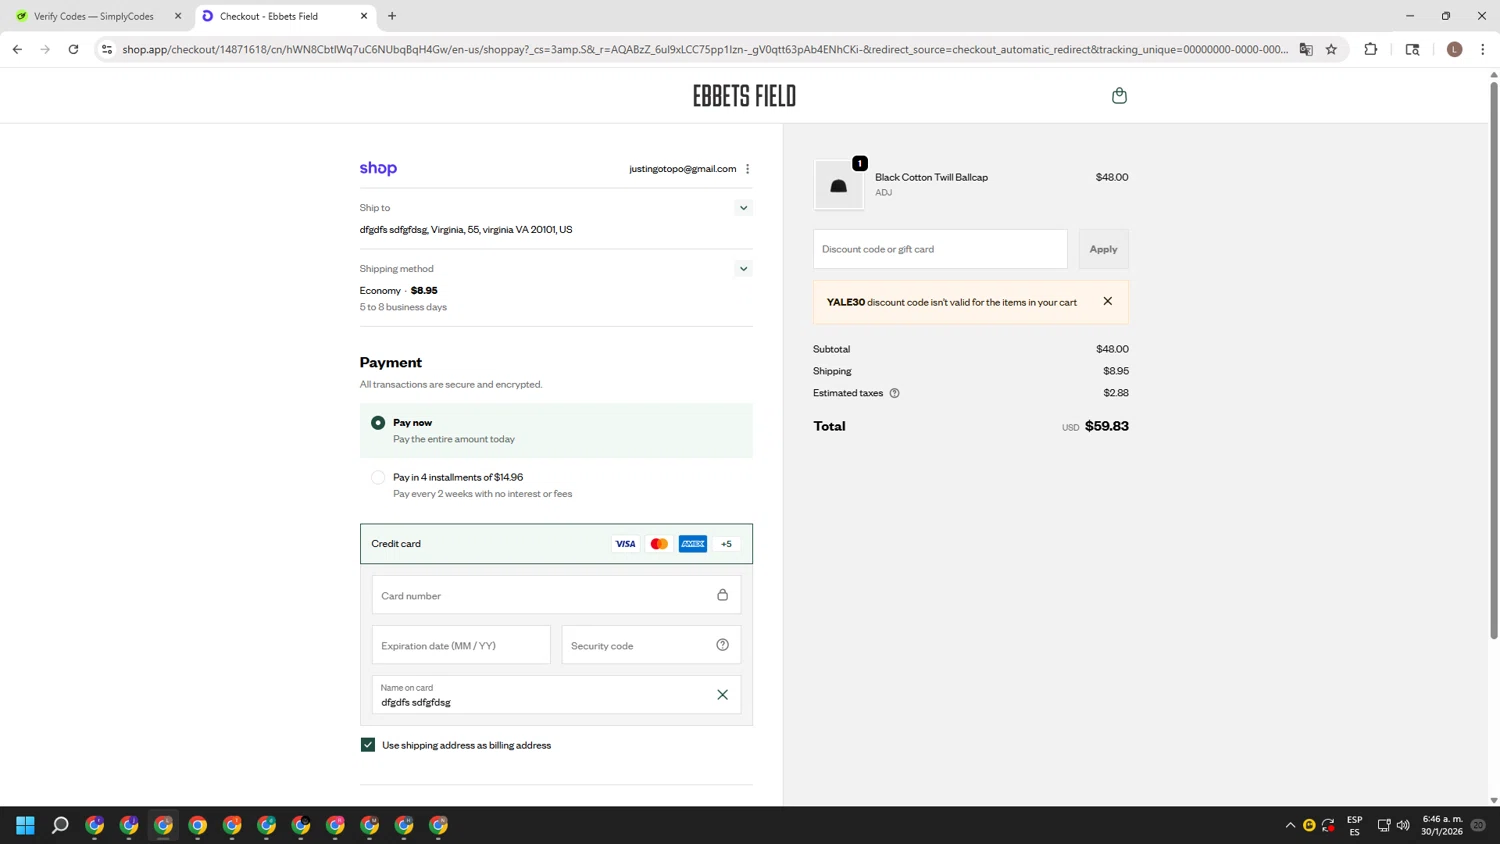The height and width of the screenshot is (844, 1500).
Task: Open the Windows Start menu
Action: 26,825
